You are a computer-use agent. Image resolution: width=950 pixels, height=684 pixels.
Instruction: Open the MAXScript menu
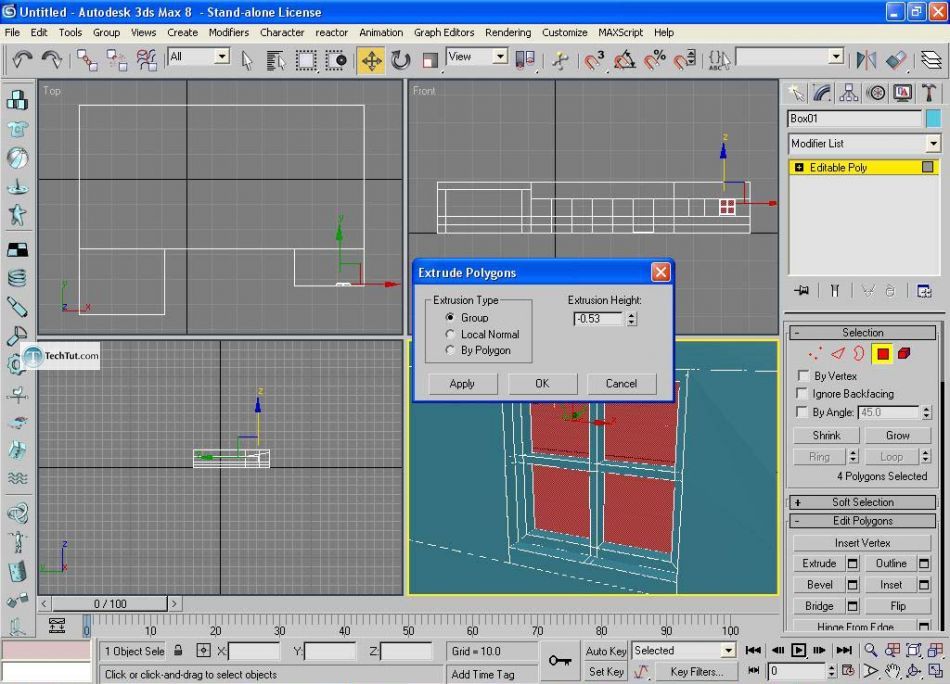620,32
